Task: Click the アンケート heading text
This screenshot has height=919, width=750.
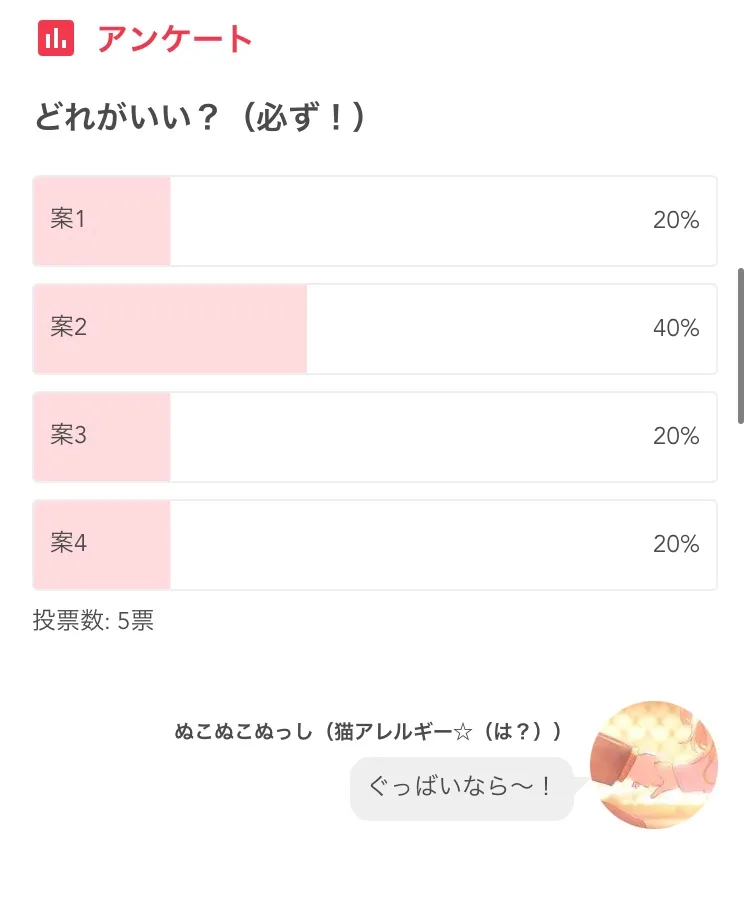Action: [x=175, y=39]
